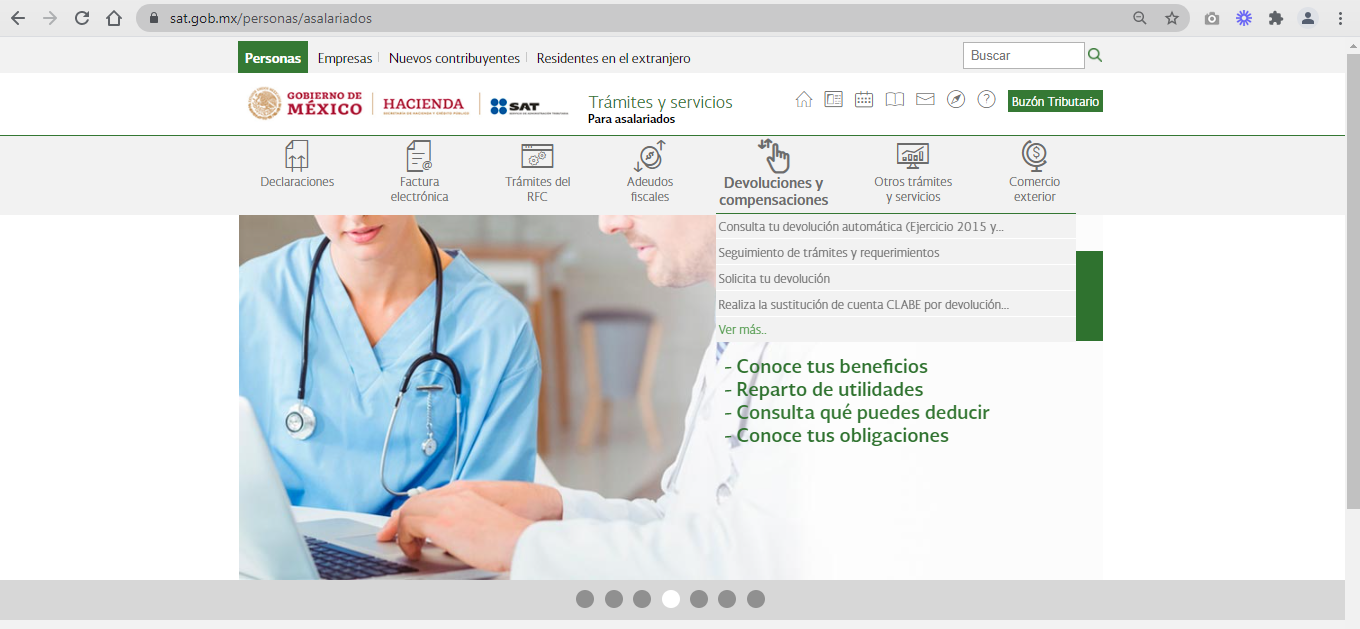Open the question mark help icon
Viewport: 1360px width, 629px height.
[x=986, y=99]
